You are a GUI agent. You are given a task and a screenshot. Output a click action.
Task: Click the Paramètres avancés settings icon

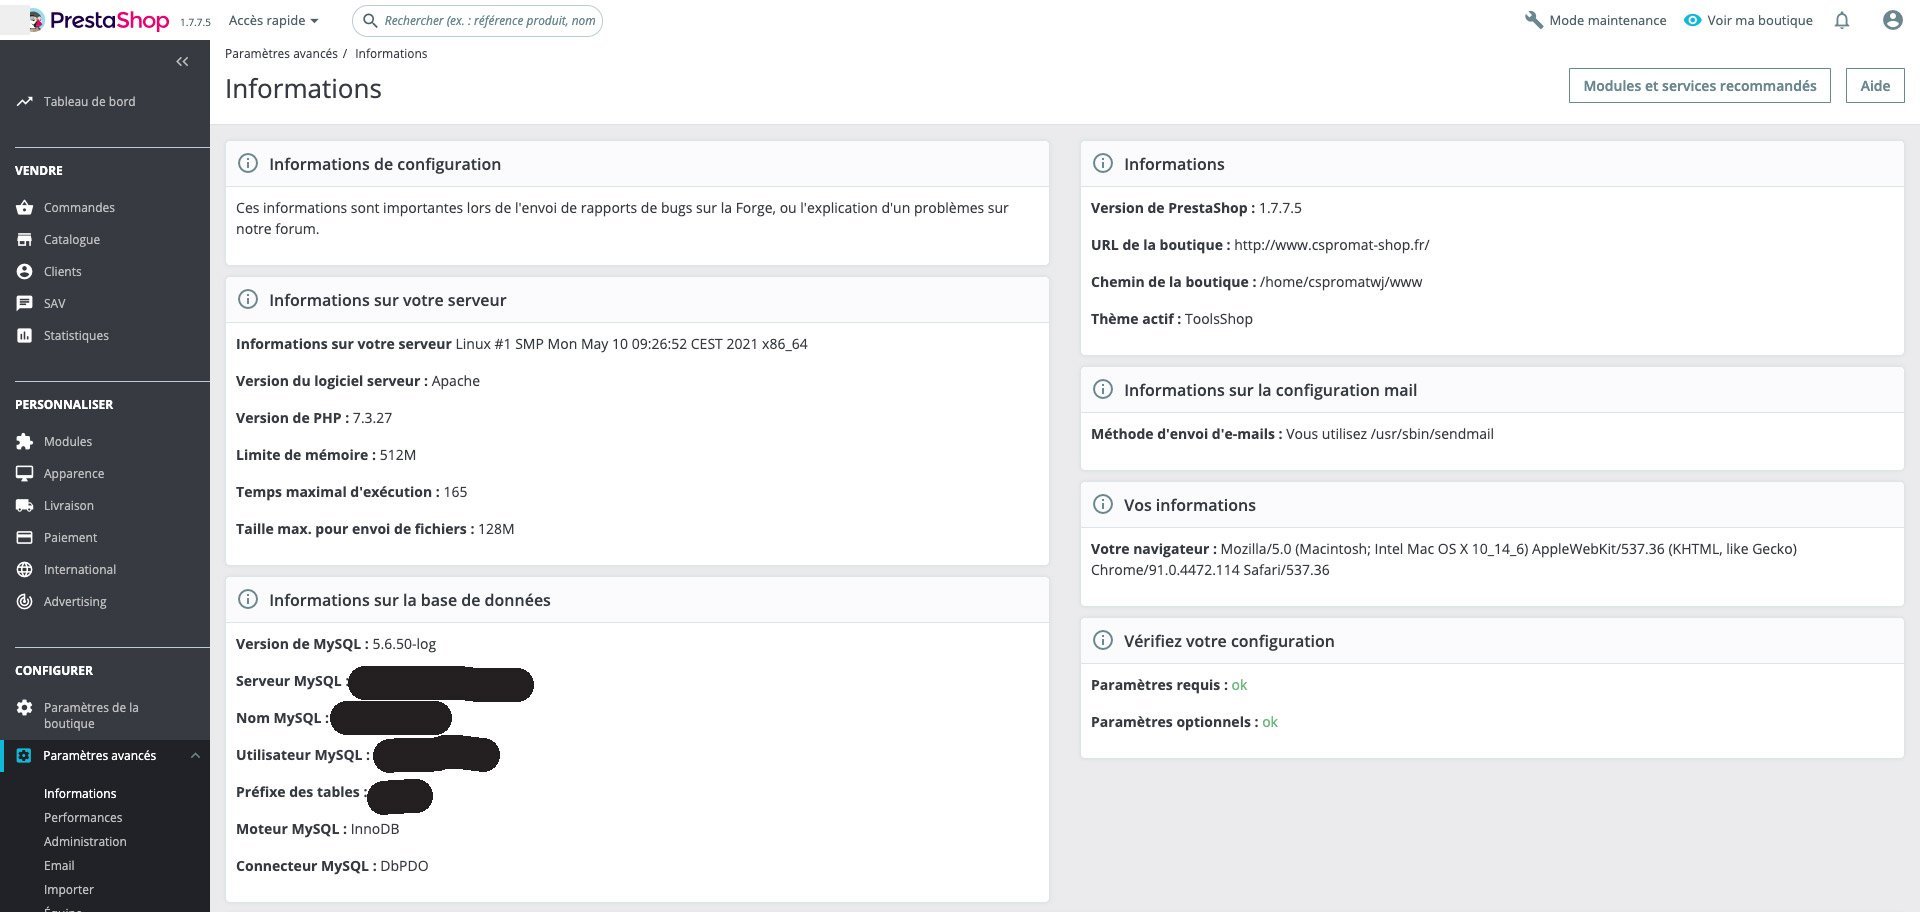(x=24, y=756)
